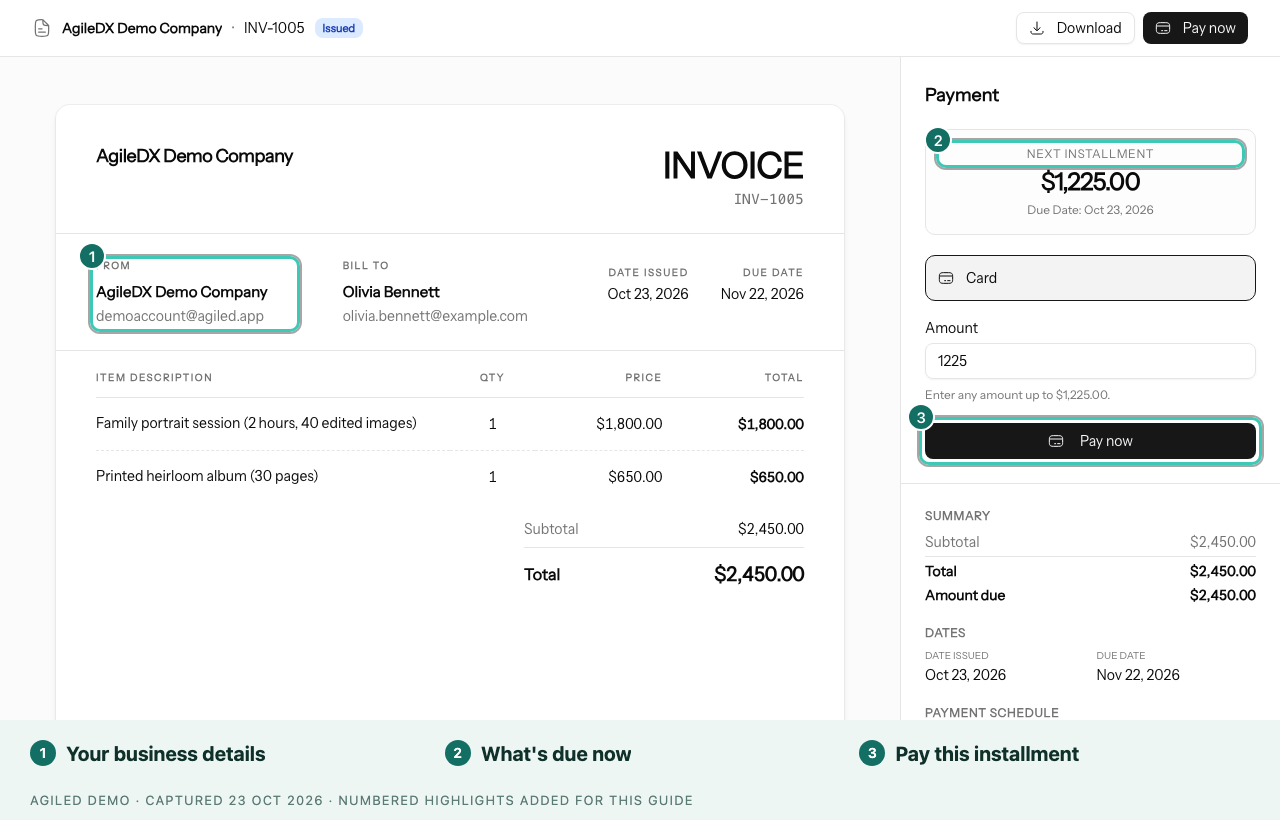Click the Amount due label in Summary
The width and height of the screenshot is (1280, 820).
965,595
